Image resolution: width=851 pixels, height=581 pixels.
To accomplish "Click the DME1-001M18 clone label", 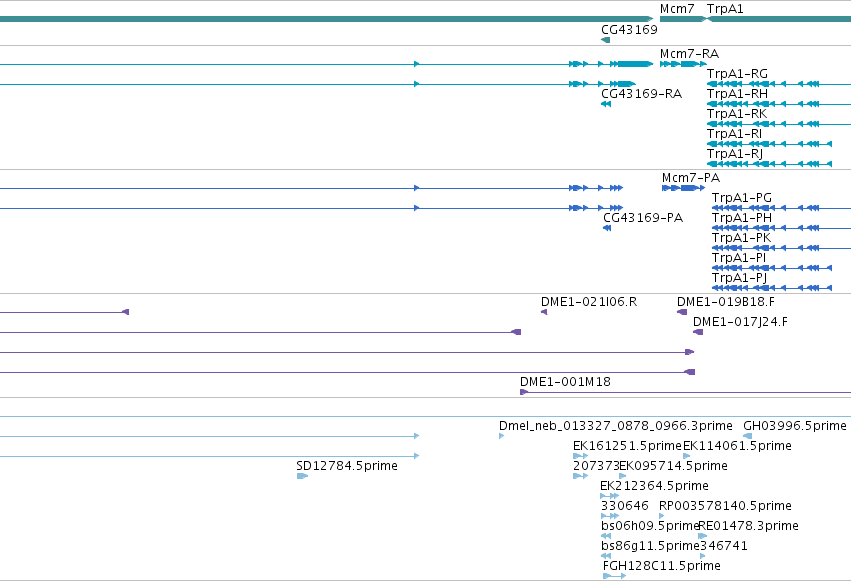I will [x=565, y=382].
